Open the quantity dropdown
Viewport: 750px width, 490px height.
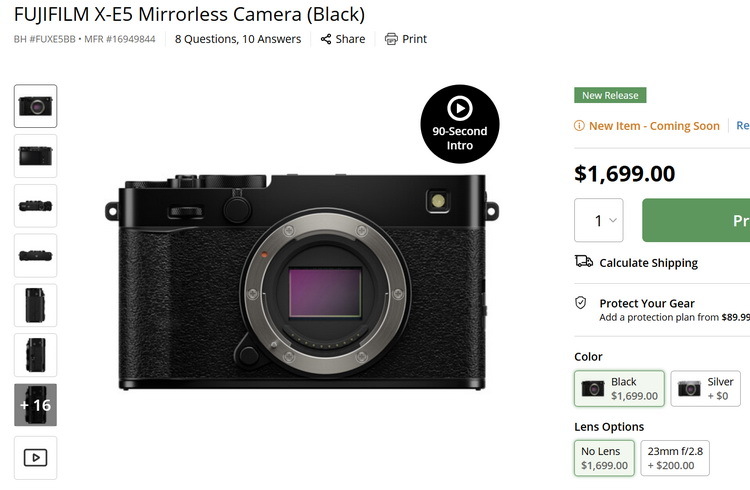[598, 220]
